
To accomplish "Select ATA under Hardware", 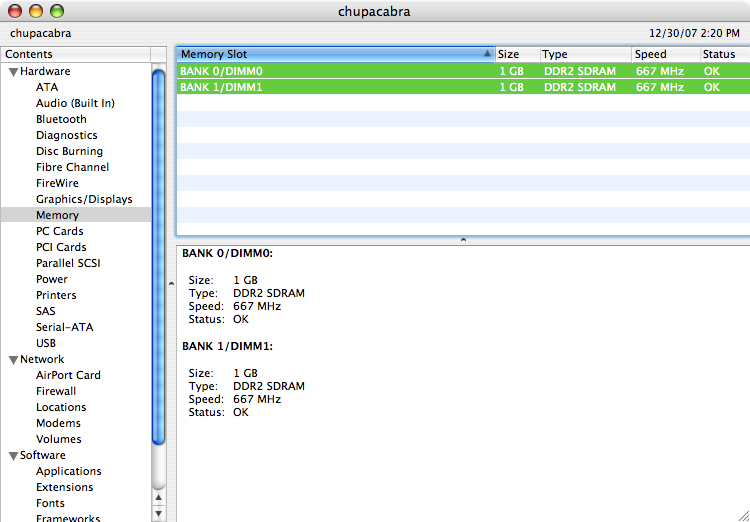I will [x=47, y=88].
